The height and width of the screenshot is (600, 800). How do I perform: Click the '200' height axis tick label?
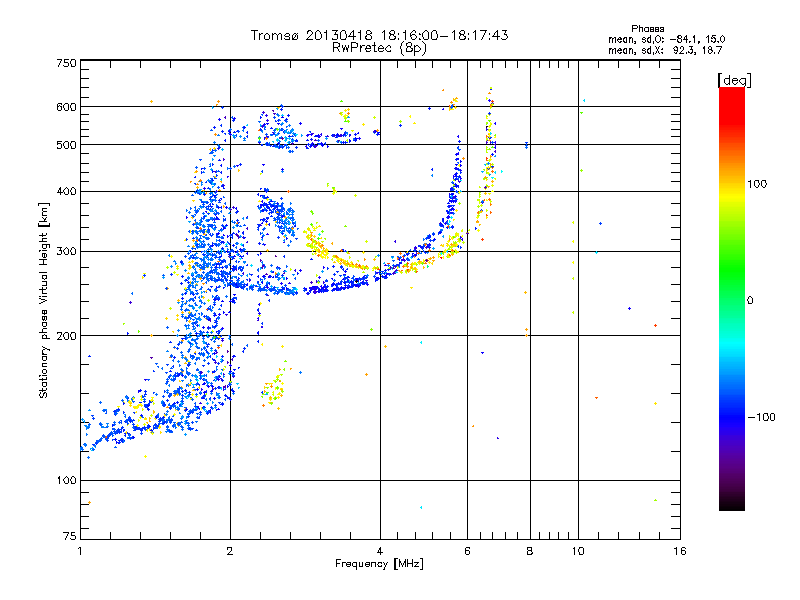[66, 336]
